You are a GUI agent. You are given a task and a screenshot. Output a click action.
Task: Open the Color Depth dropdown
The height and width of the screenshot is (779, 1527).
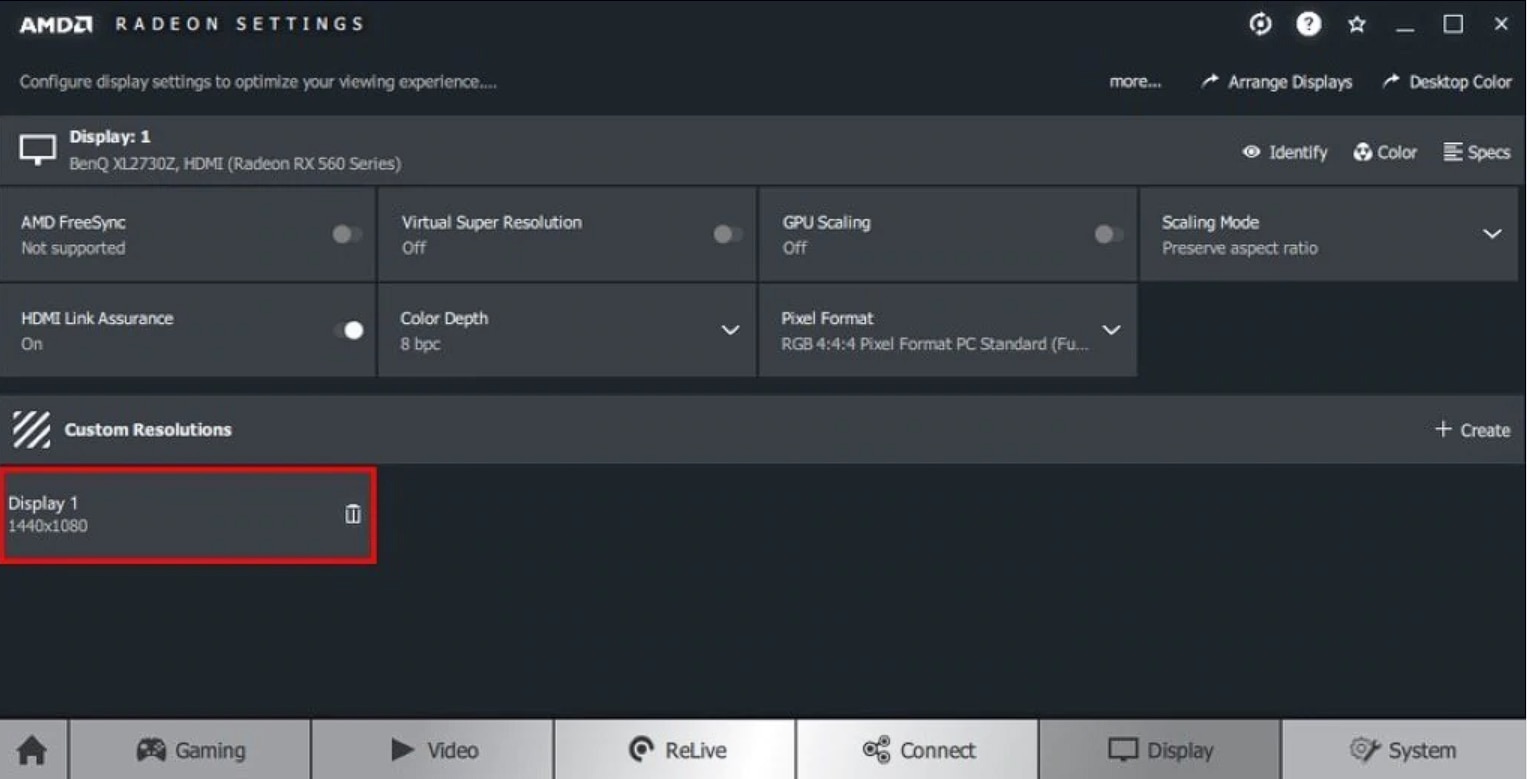731,330
